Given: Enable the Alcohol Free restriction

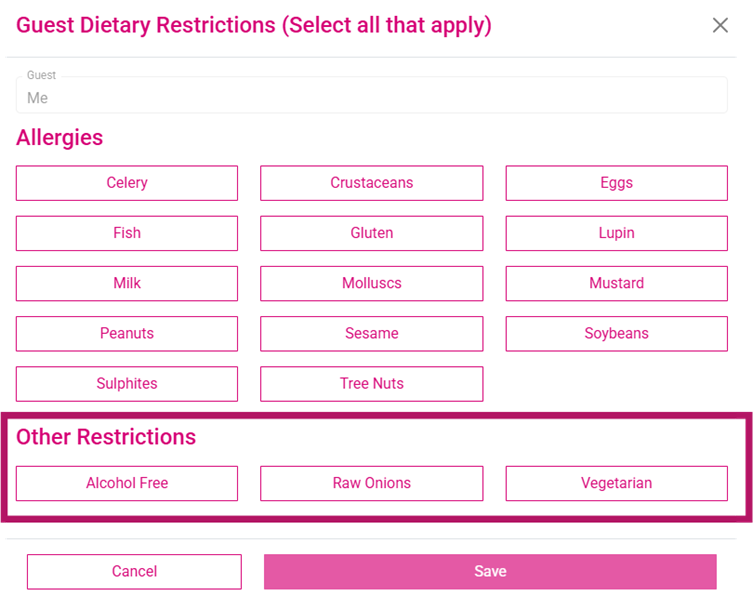Looking at the screenshot, I should pos(127,483).
